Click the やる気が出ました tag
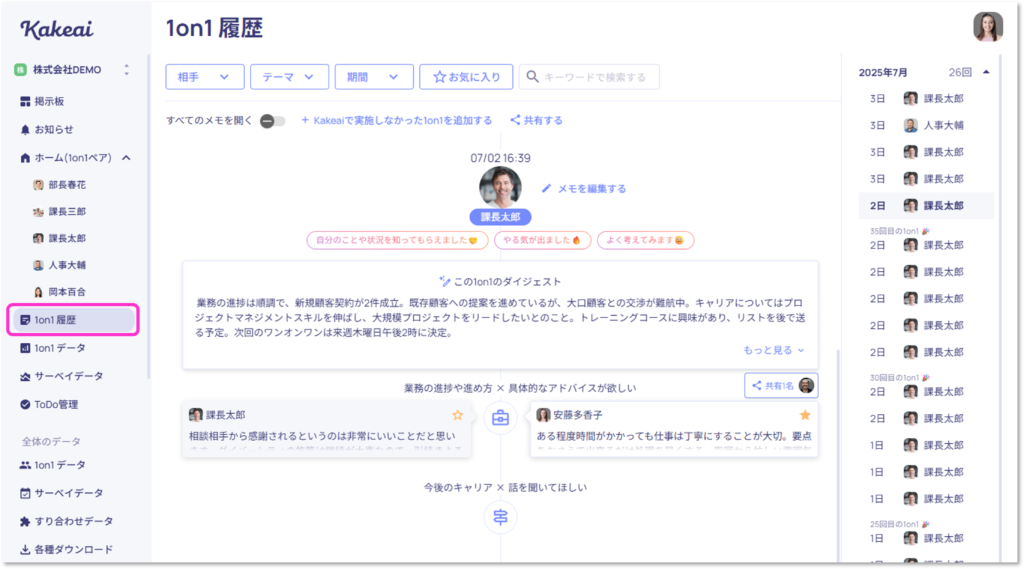The width and height of the screenshot is (1024, 569). coord(543,240)
